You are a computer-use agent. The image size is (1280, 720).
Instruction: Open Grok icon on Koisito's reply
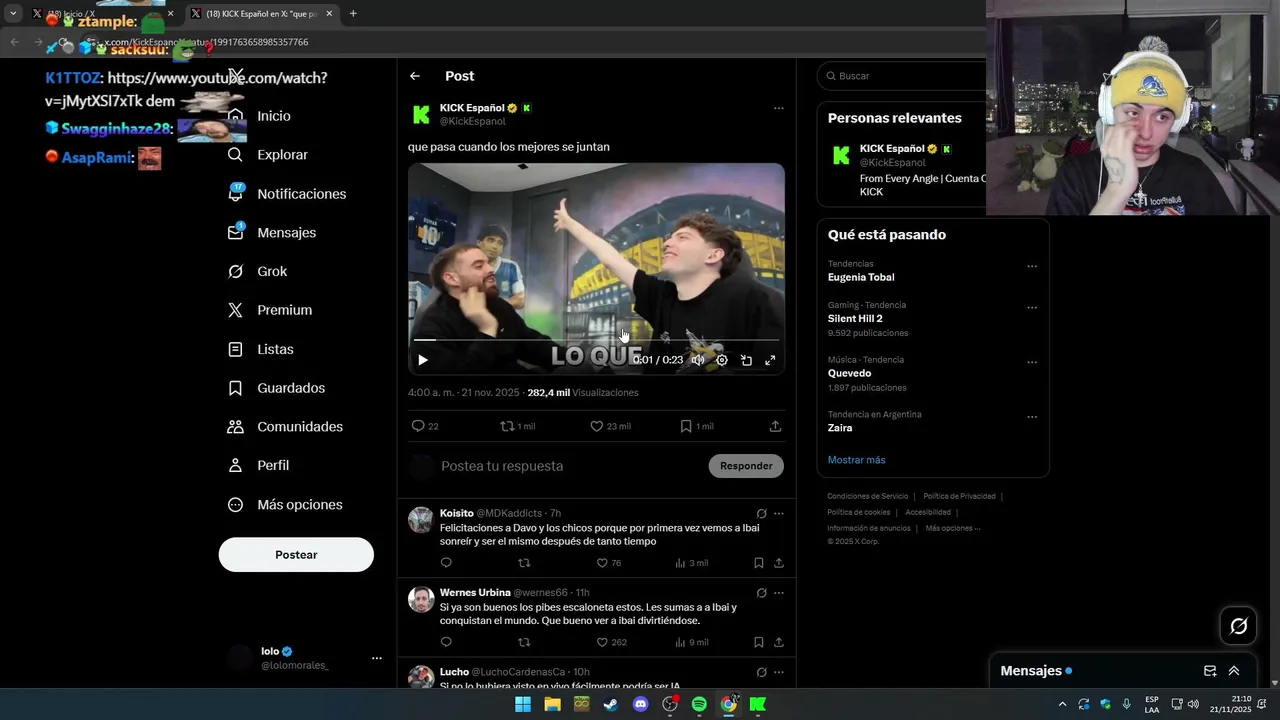pos(761,514)
